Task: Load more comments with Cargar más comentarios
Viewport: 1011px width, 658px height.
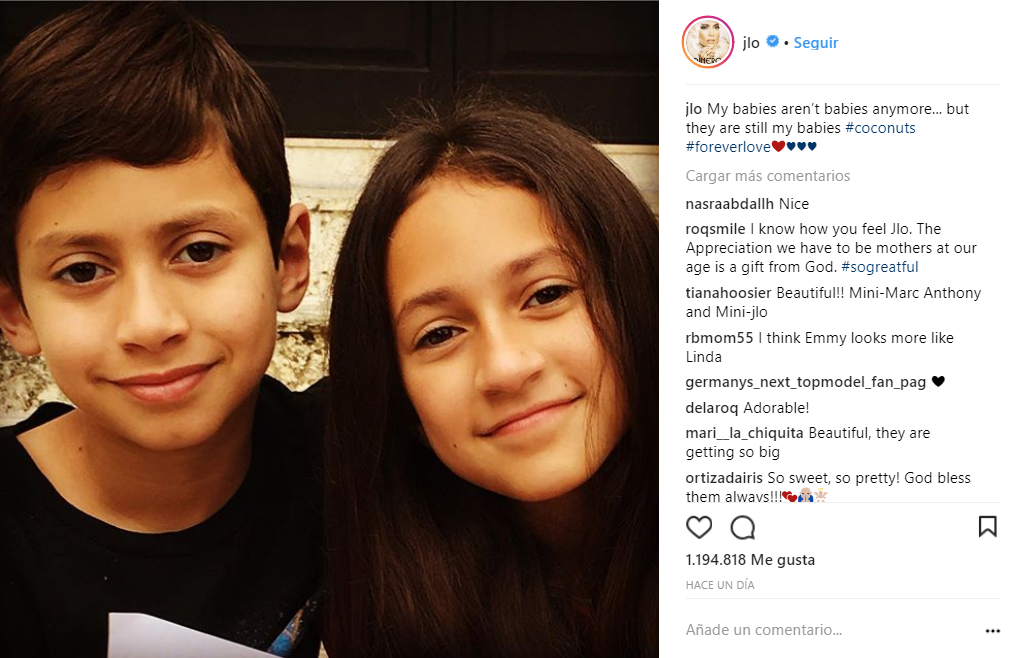Action: pyautogui.click(x=768, y=176)
